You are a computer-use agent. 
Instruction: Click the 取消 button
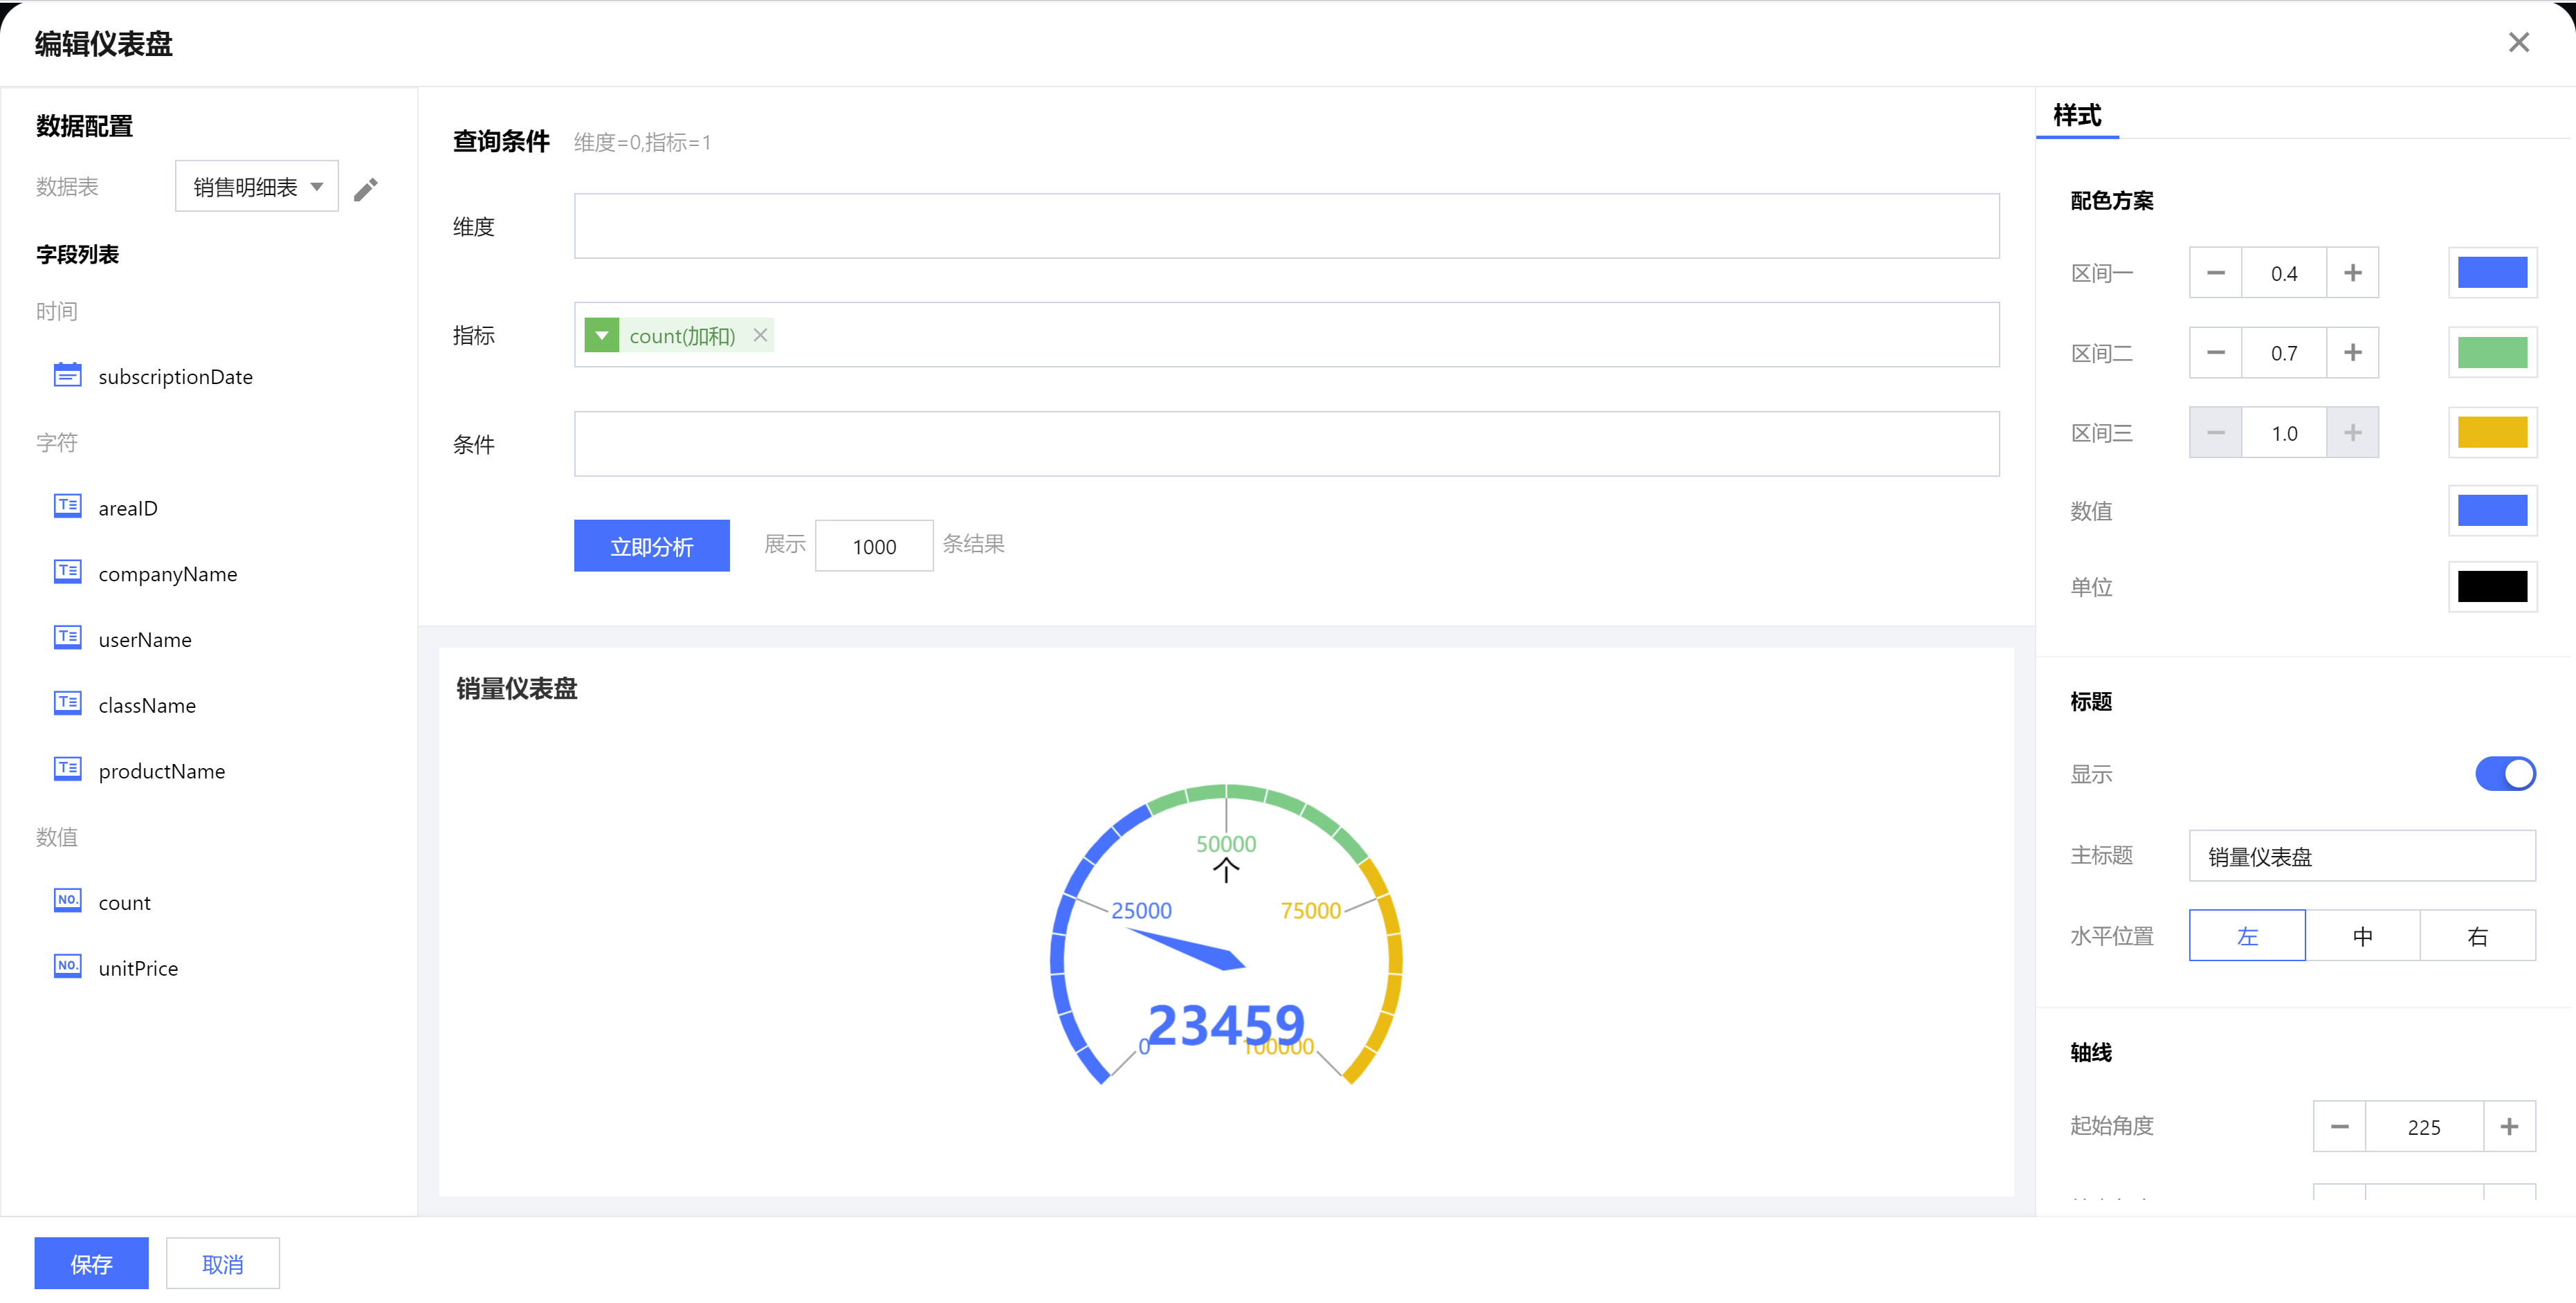tap(222, 1264)
